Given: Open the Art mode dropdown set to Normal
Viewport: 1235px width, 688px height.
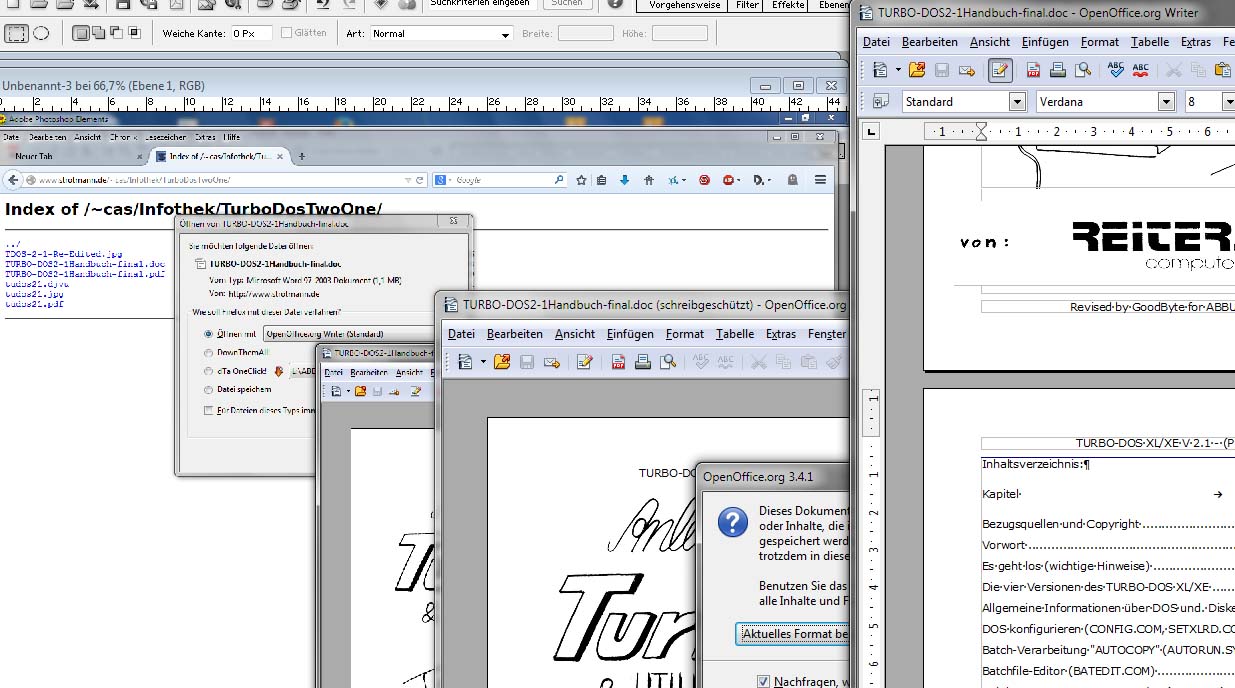Looking at the screenshot, I should (441, 33).
